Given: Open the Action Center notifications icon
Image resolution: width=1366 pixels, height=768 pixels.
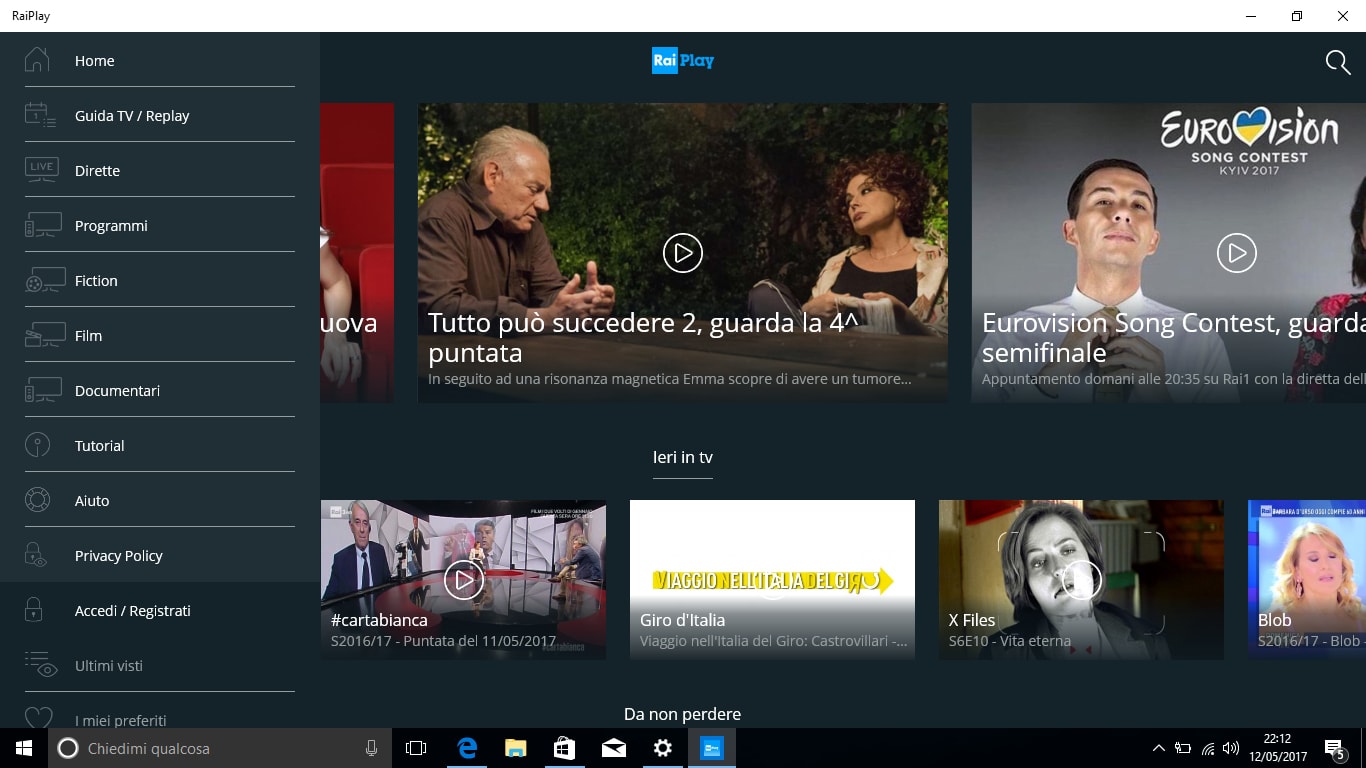Looking at the screenshot, I should point(1334,748).
